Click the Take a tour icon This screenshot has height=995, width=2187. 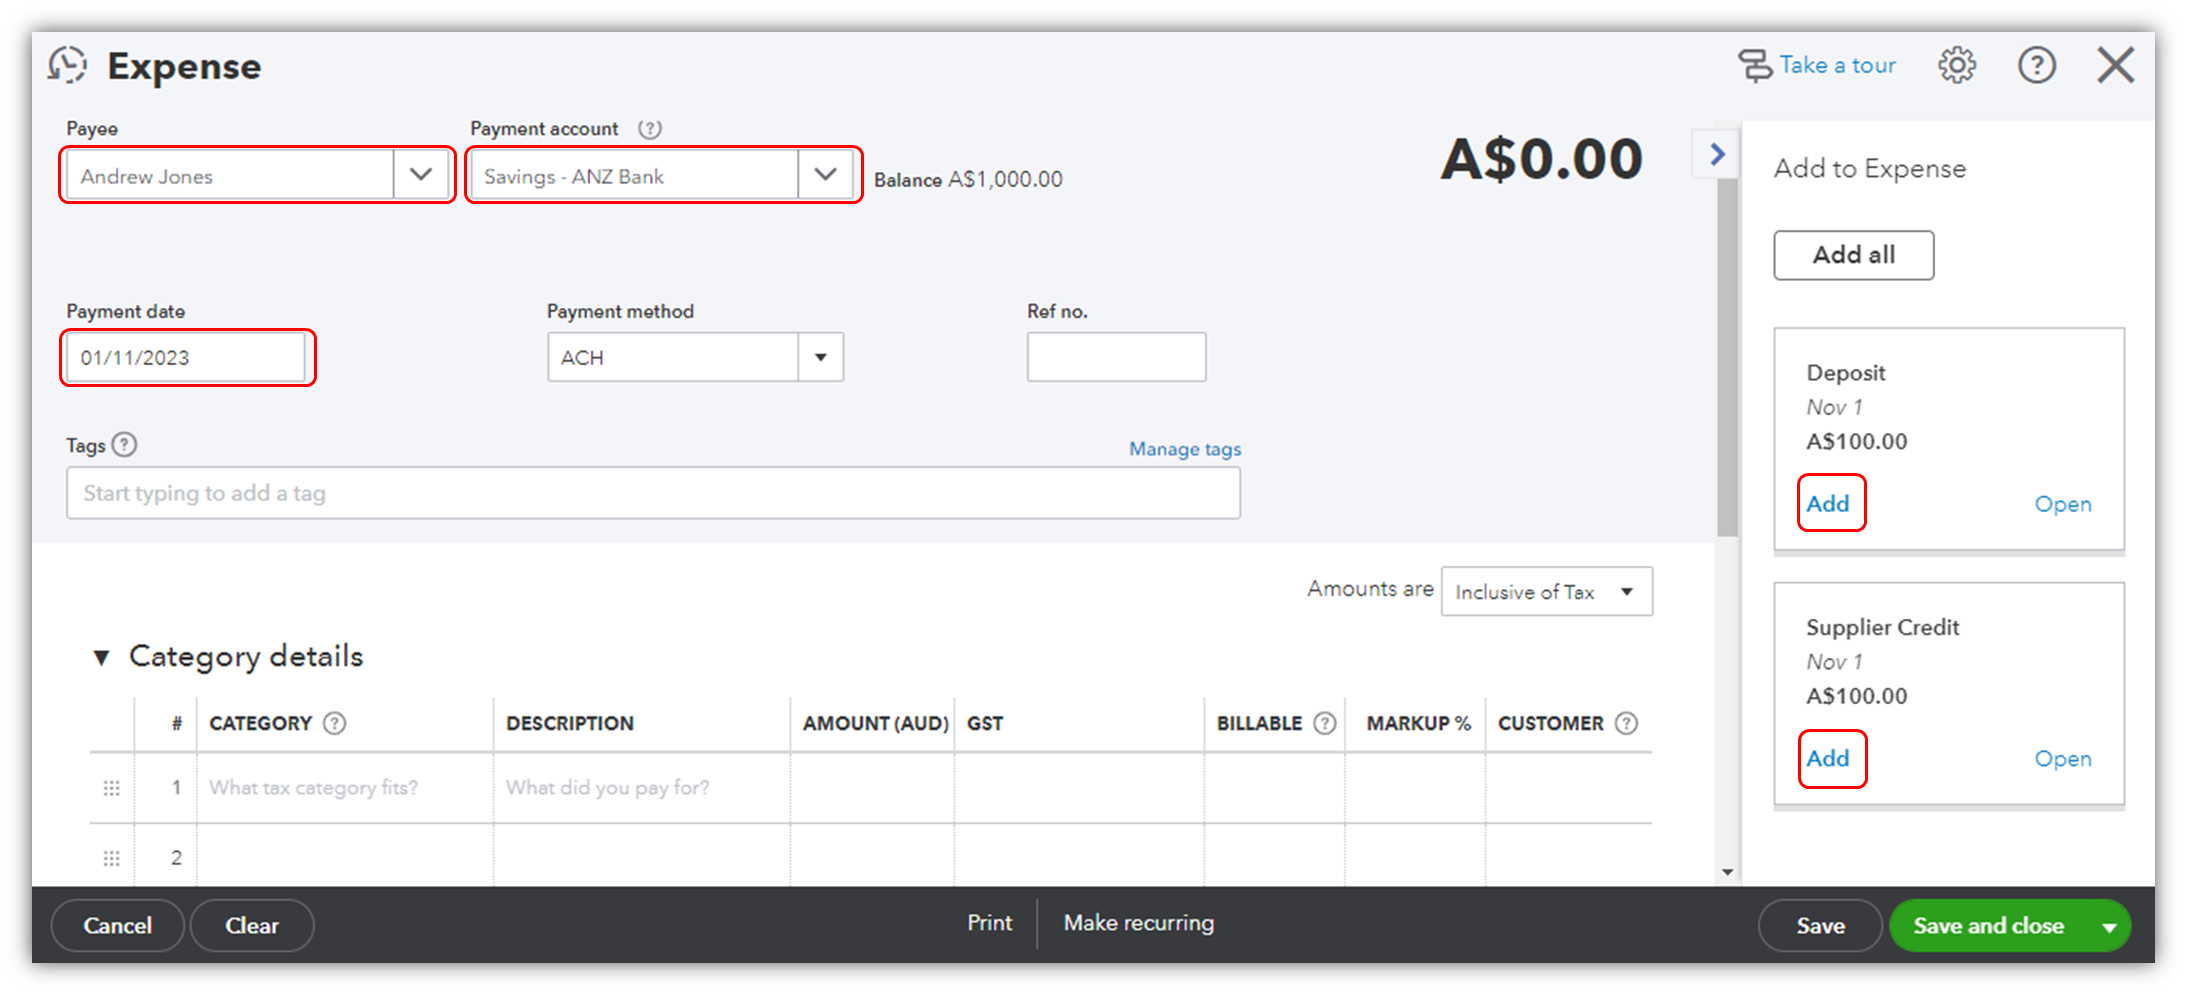(1755, 66)
